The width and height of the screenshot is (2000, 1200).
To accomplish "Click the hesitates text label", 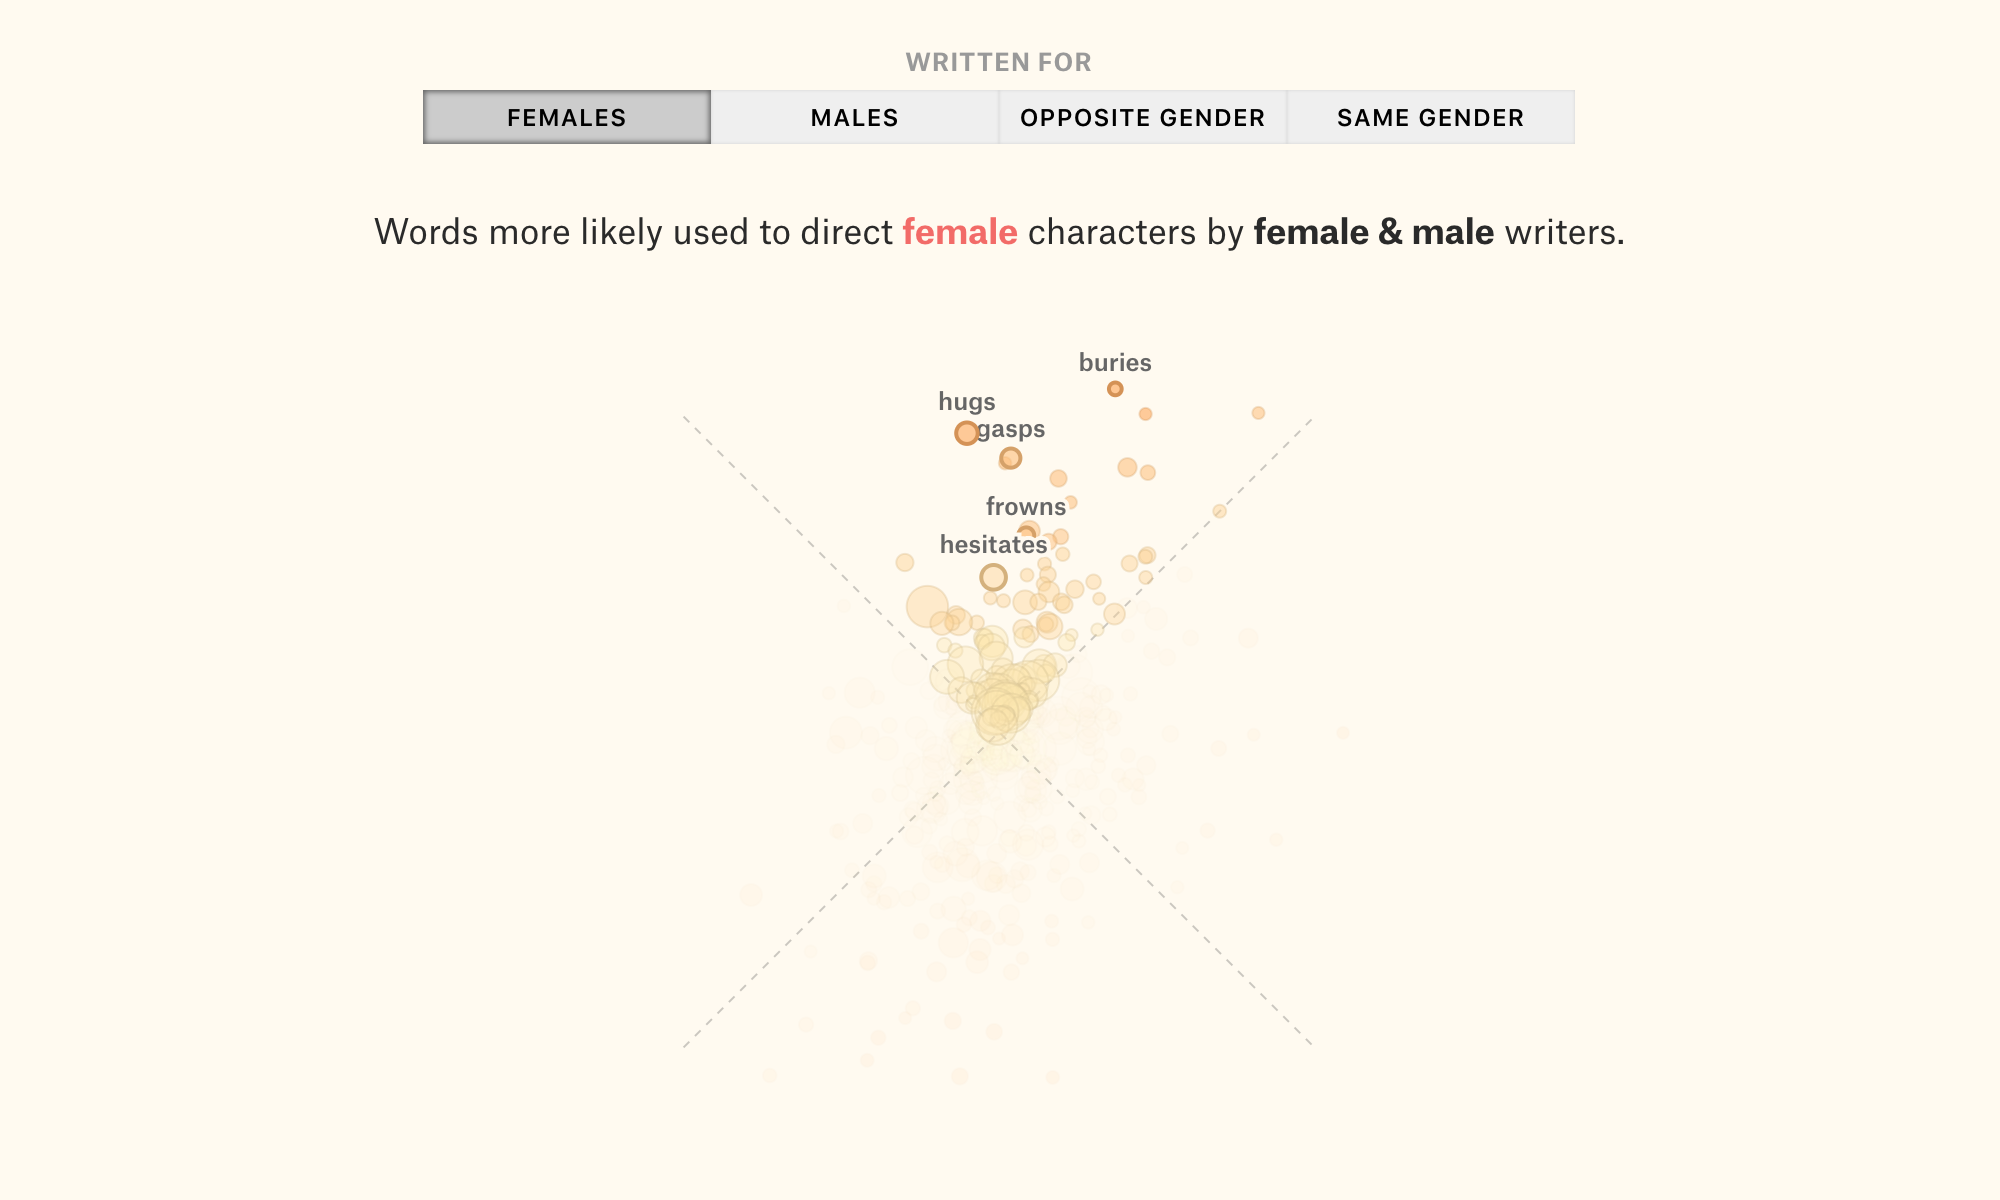I will [994, 545].
